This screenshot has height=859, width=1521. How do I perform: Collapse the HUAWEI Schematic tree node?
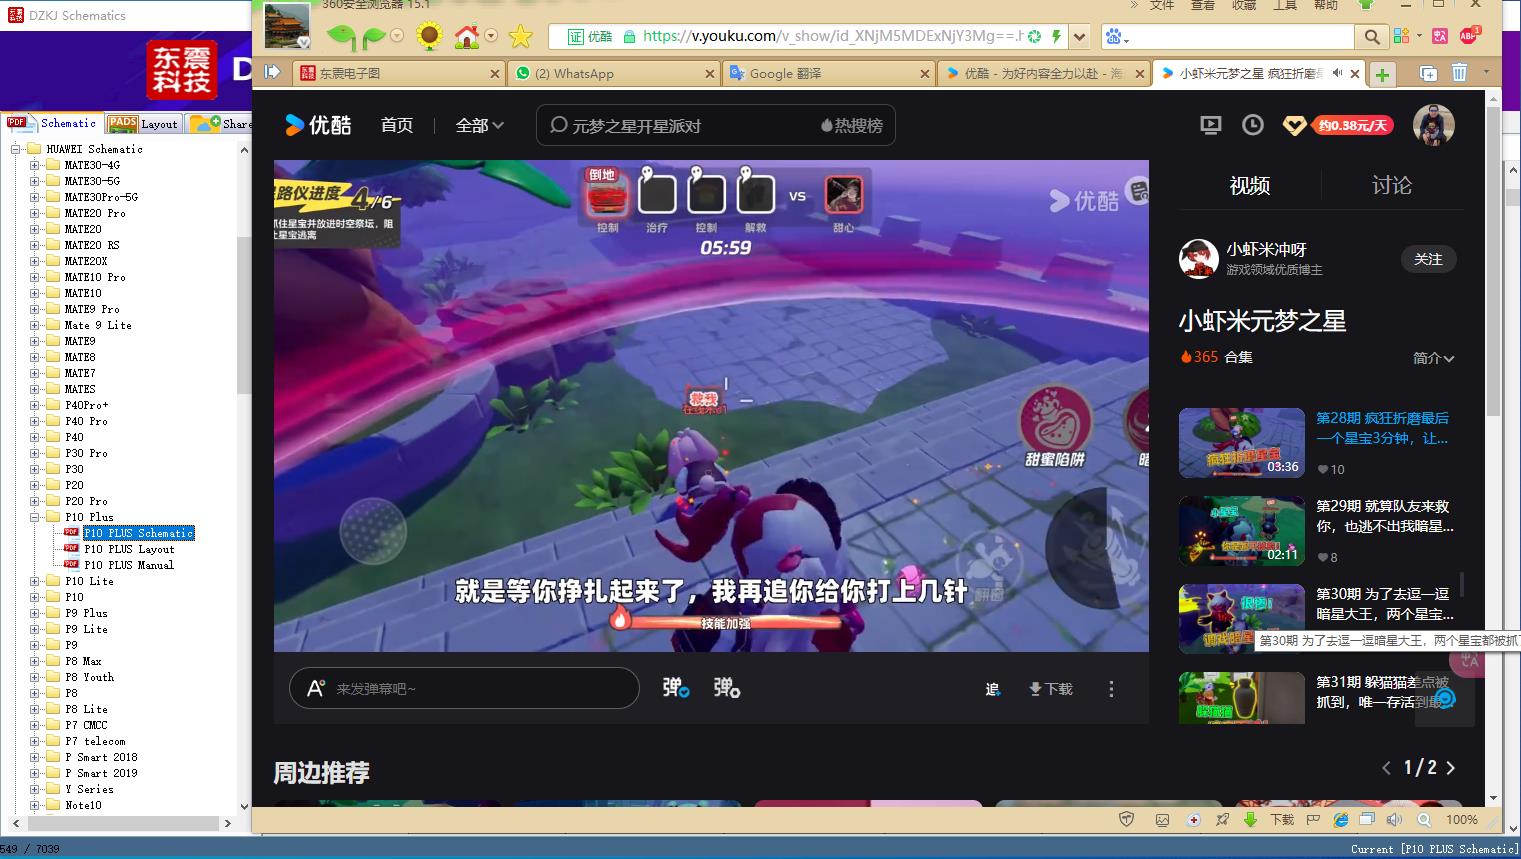click(16, 149)
